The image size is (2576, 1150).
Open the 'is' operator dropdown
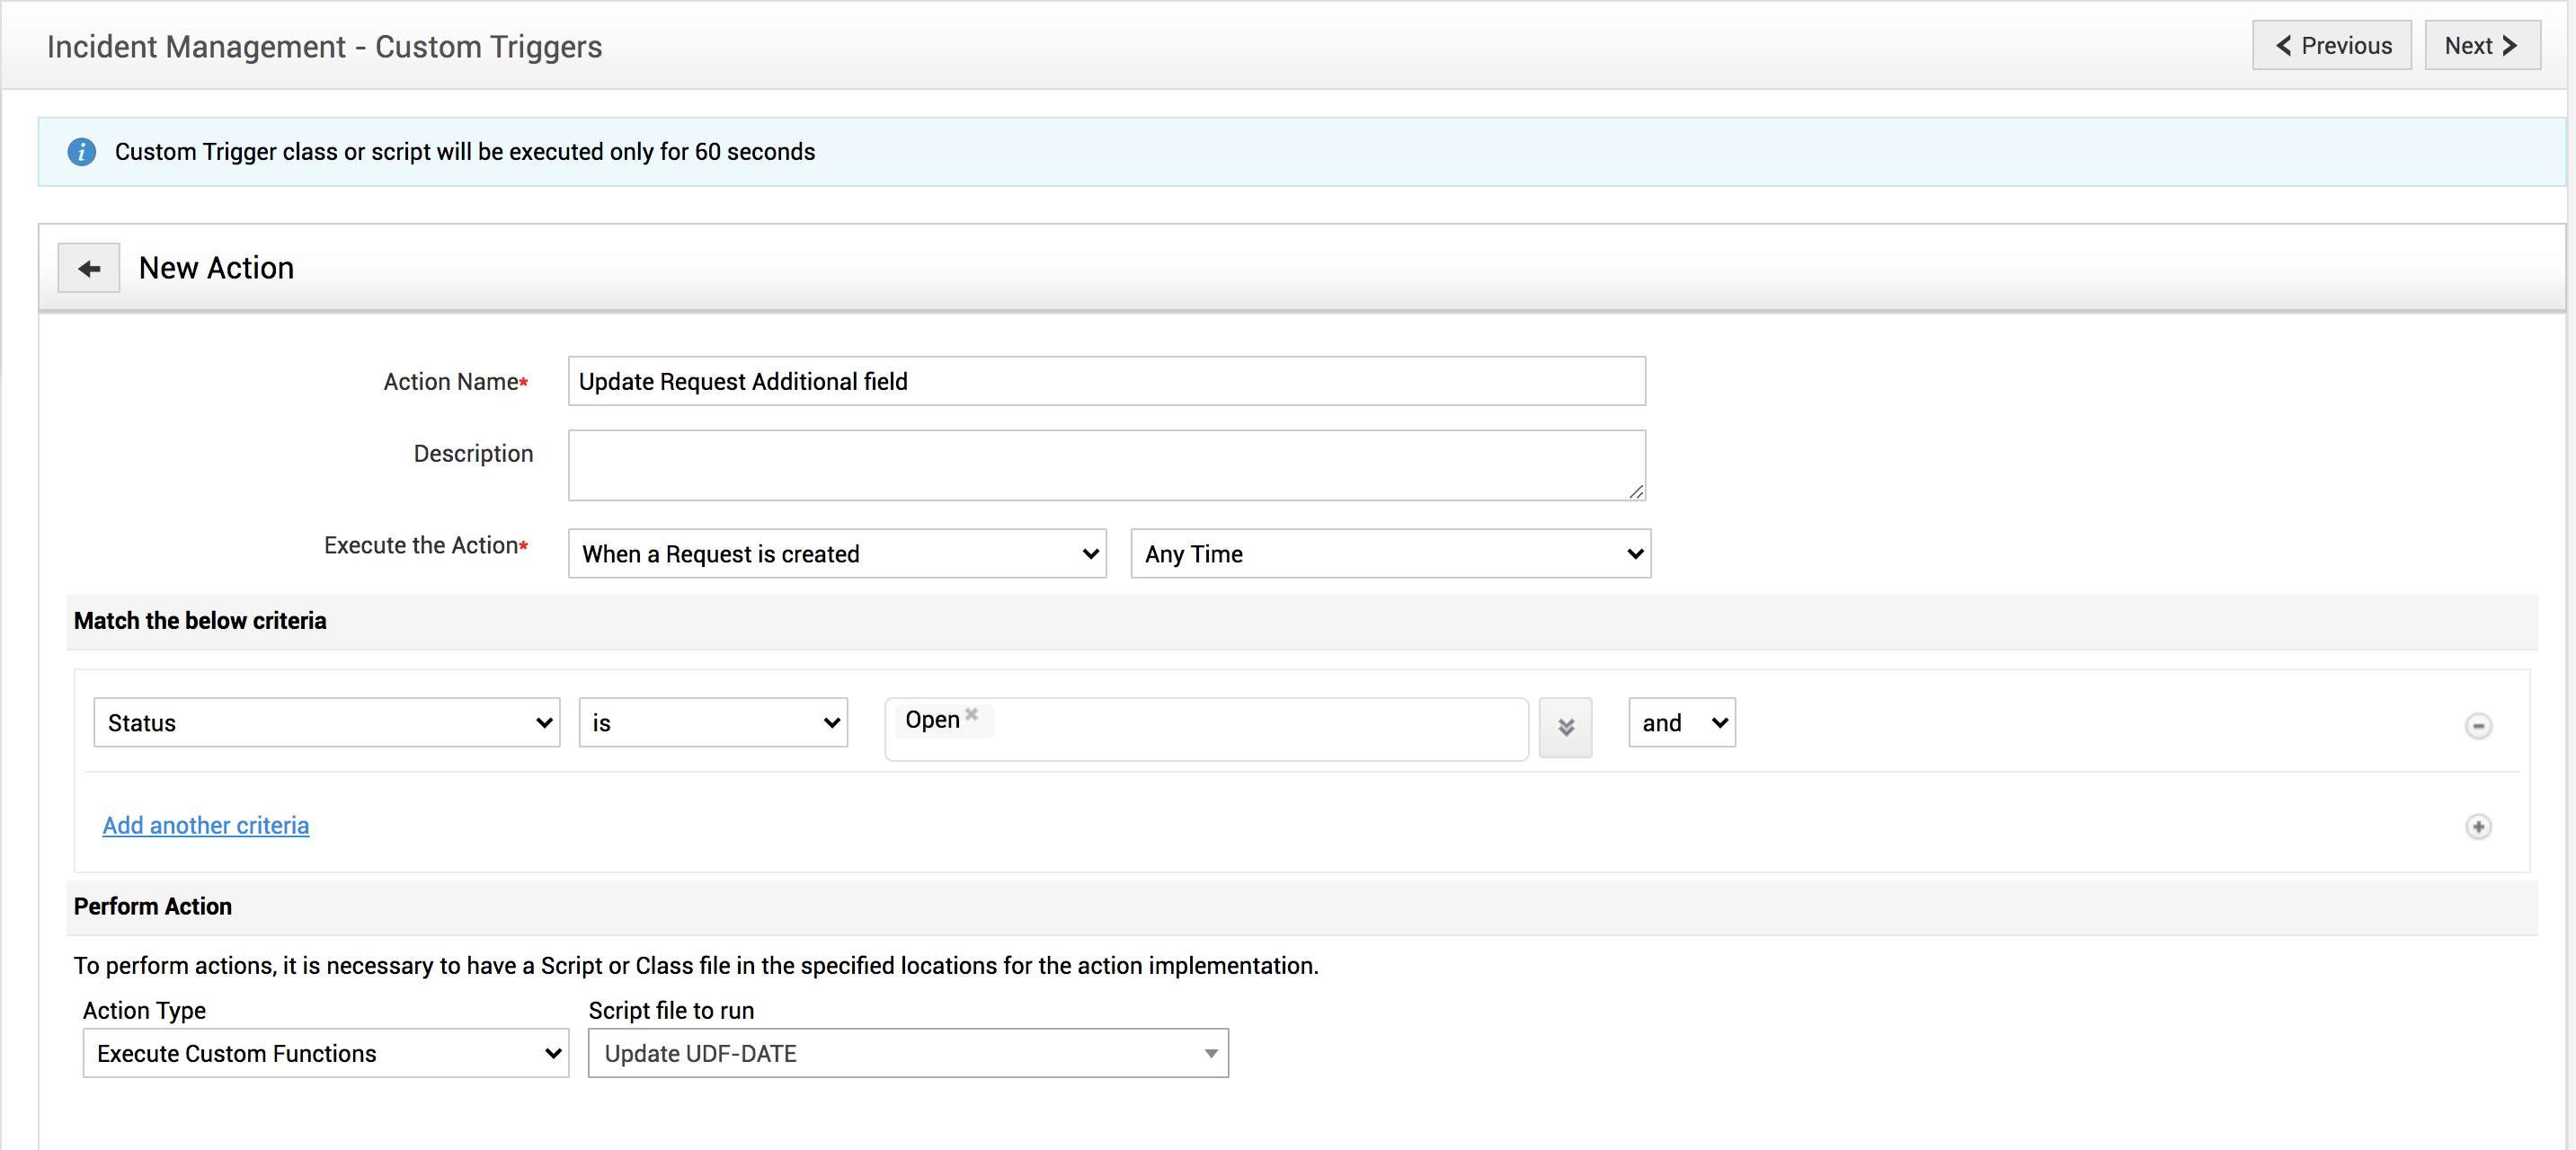[712, 722]
